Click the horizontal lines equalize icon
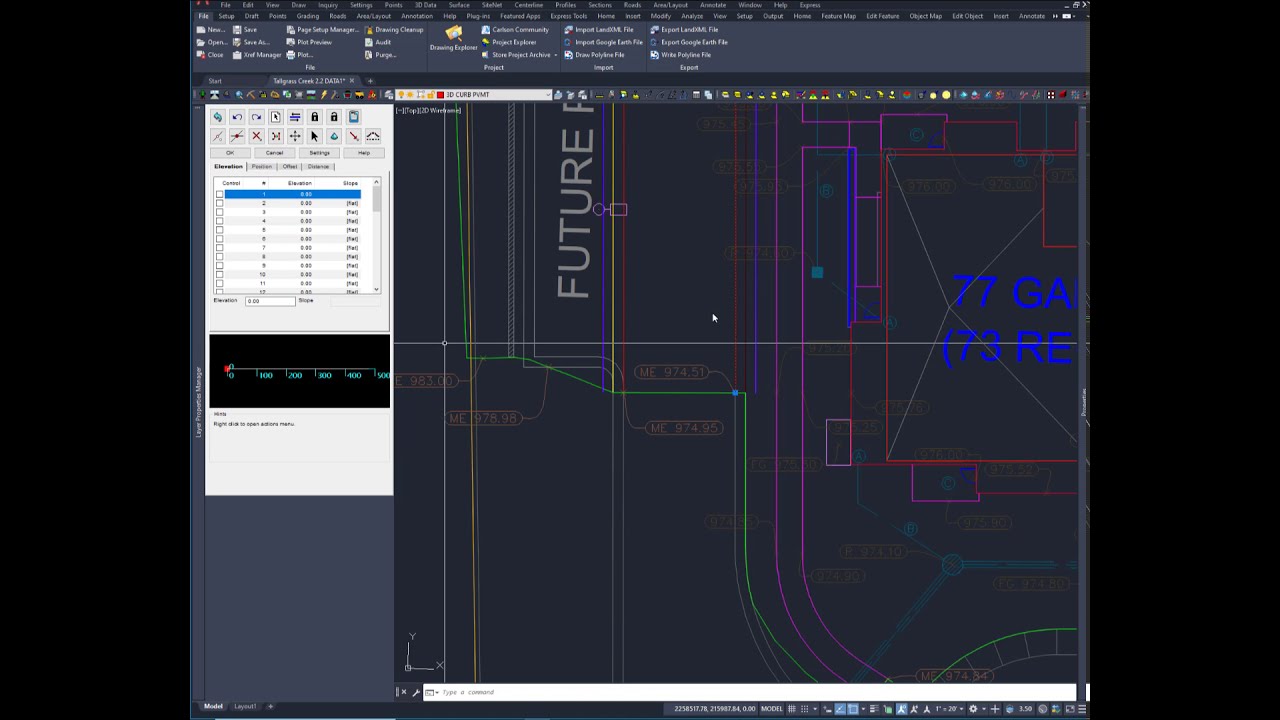The image size is (1280, 720). [295, 117]
